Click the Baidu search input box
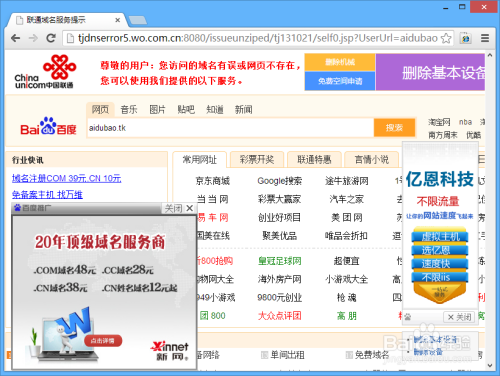This screenshot has height=376, width=500. click(230, 128)
